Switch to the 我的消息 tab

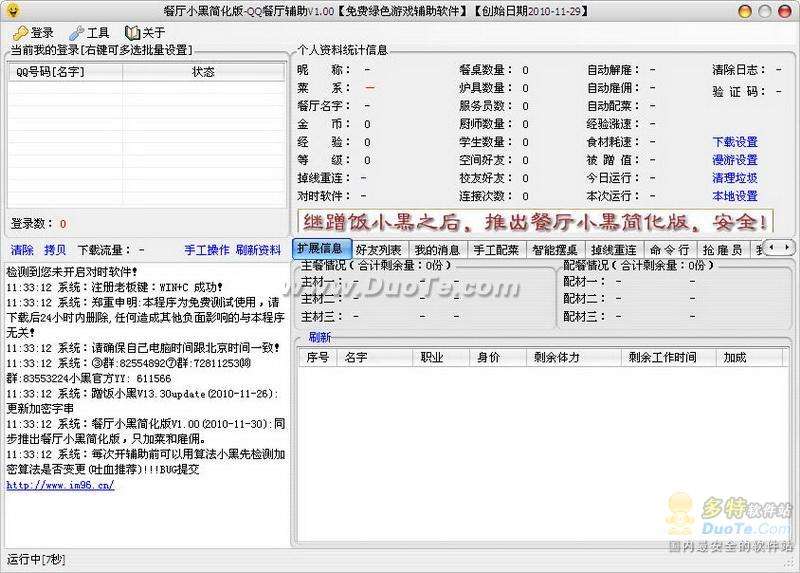pyautogui.click(x=437, y=250)
